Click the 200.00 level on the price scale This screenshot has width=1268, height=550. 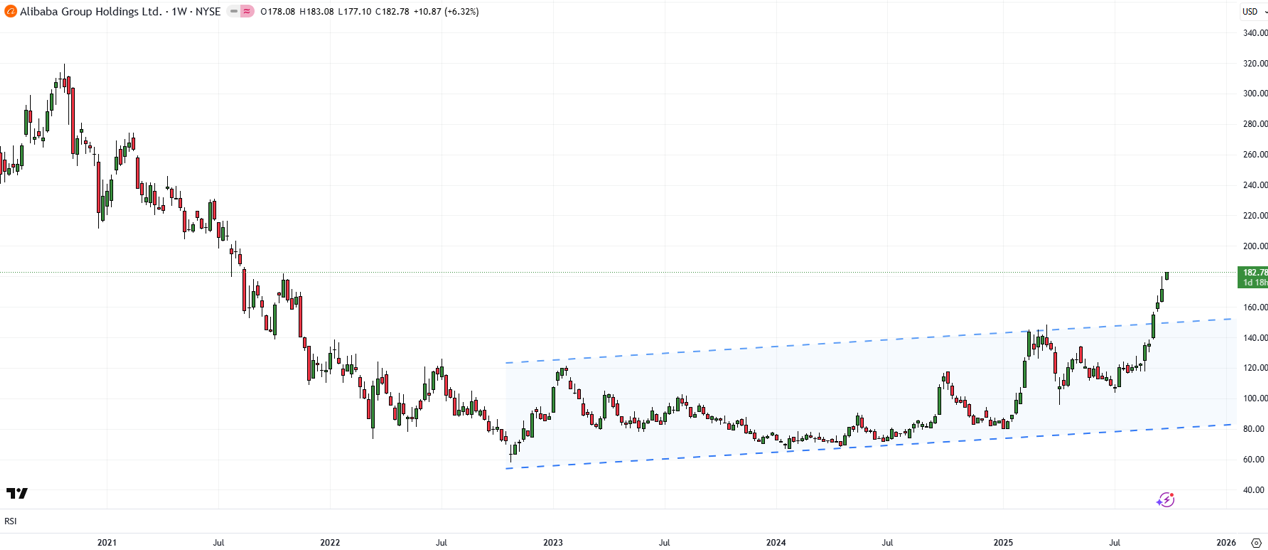(1253, 246)
